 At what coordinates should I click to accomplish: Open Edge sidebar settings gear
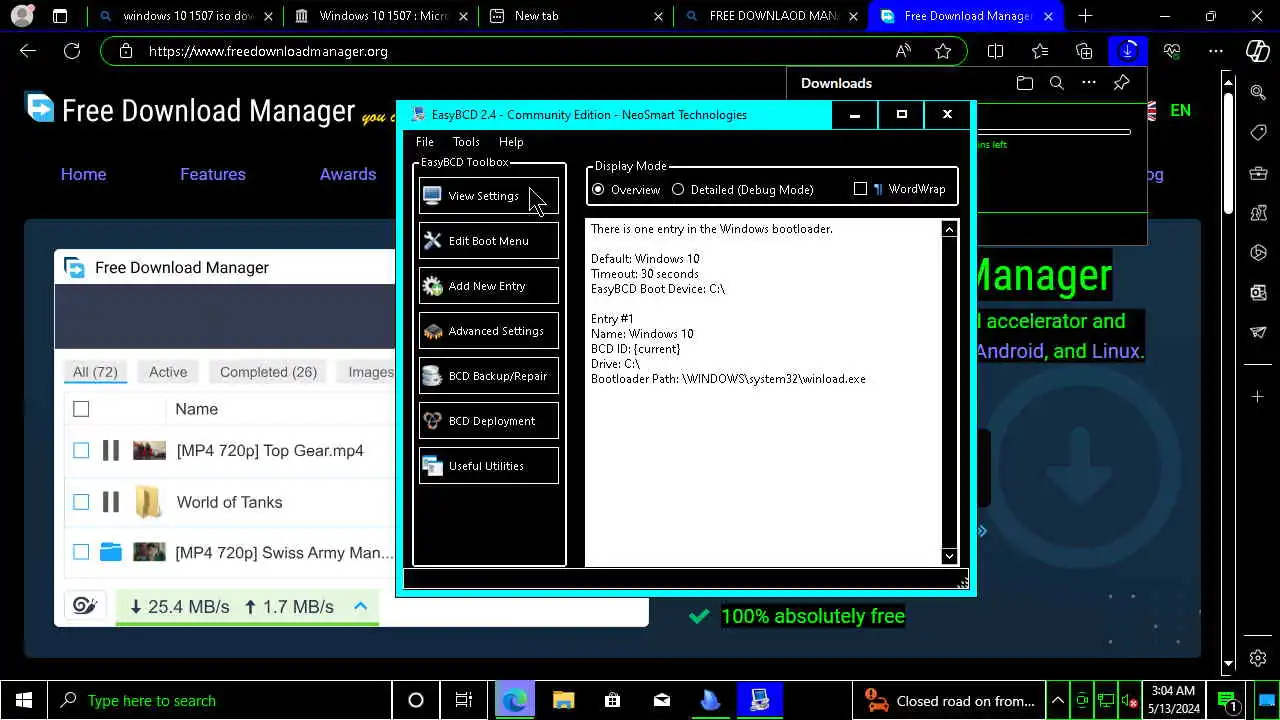(1258, 658)
